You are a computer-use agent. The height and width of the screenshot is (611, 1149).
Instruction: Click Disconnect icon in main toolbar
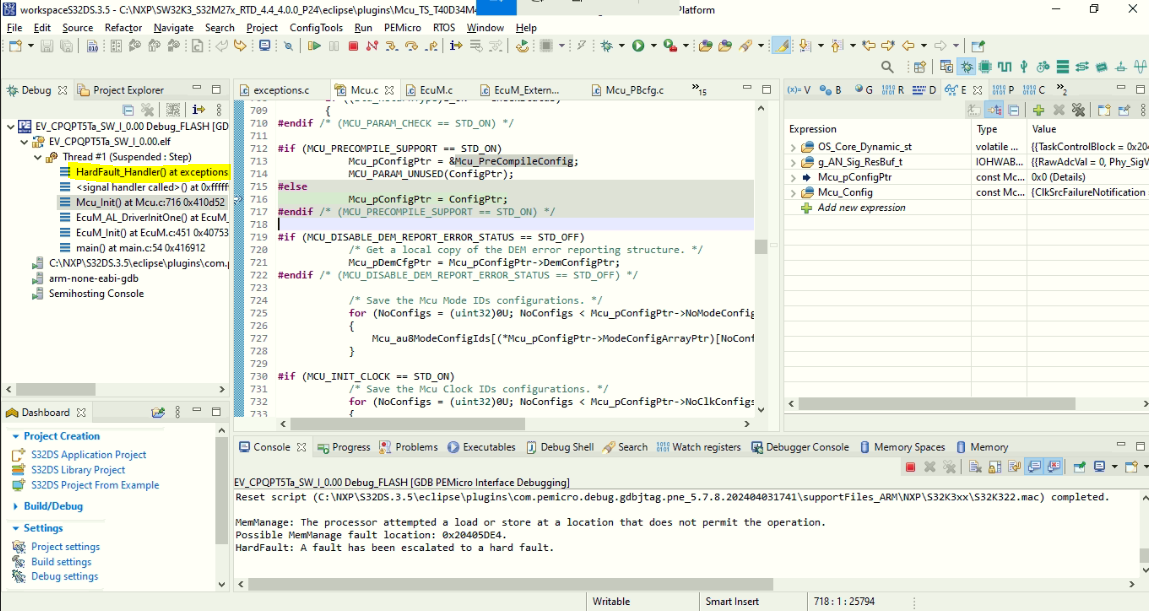[372, 46]
